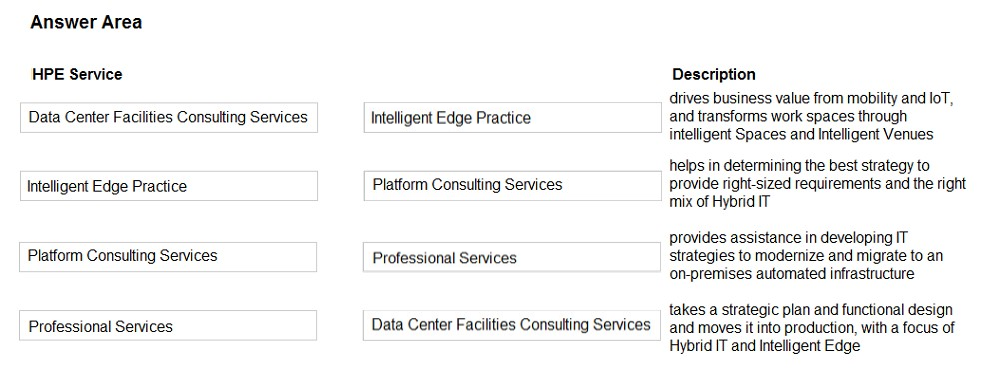1000x387 pixels.
Task: Click description about right-sized requirements strategy
Action: click(x=818, y=184)
